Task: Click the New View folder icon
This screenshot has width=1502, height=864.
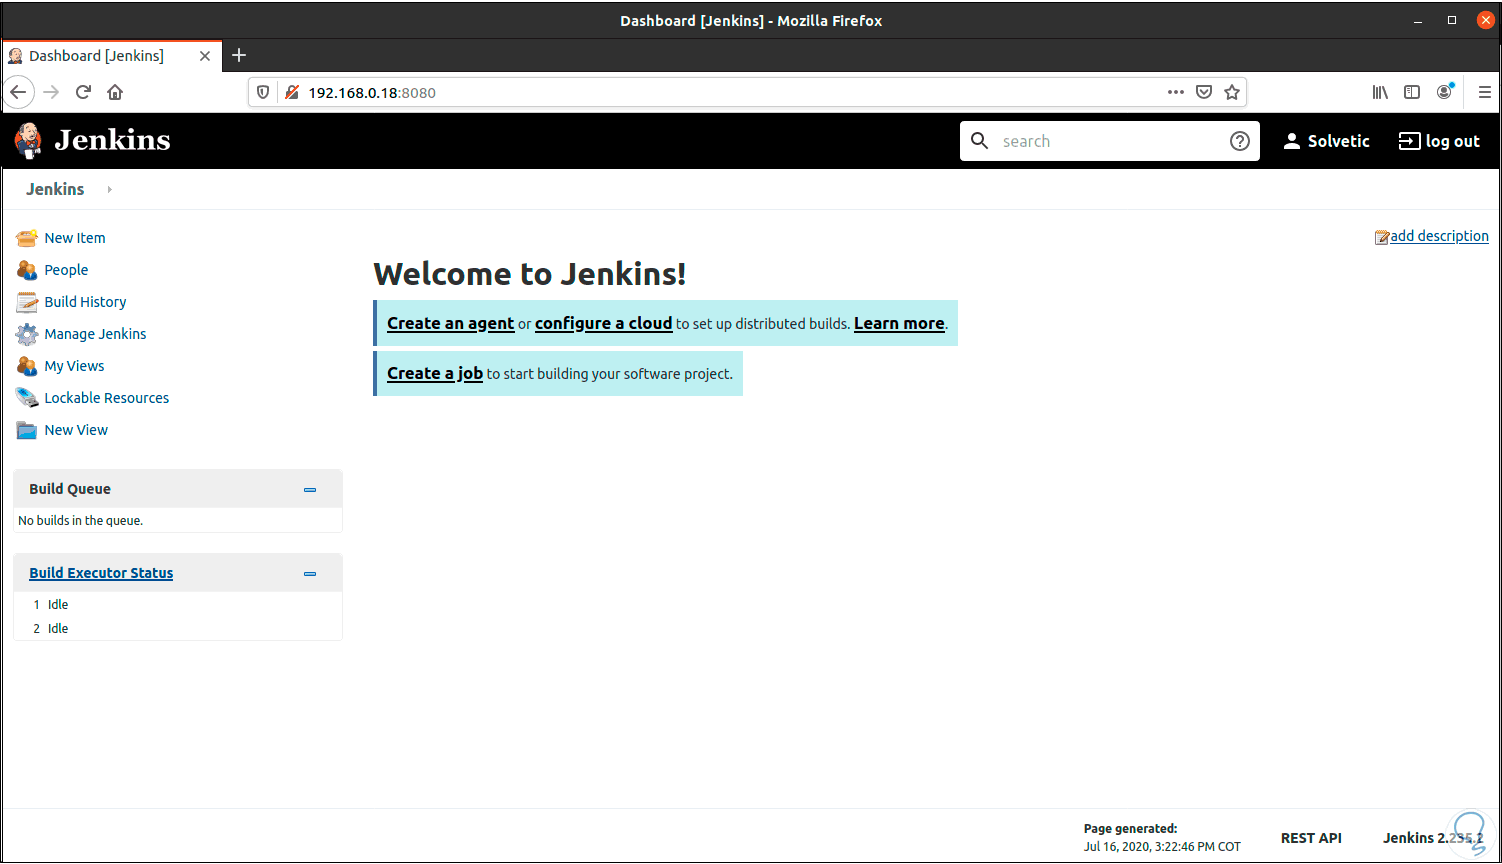Action: pyautogui.click(x=27, y=430)
